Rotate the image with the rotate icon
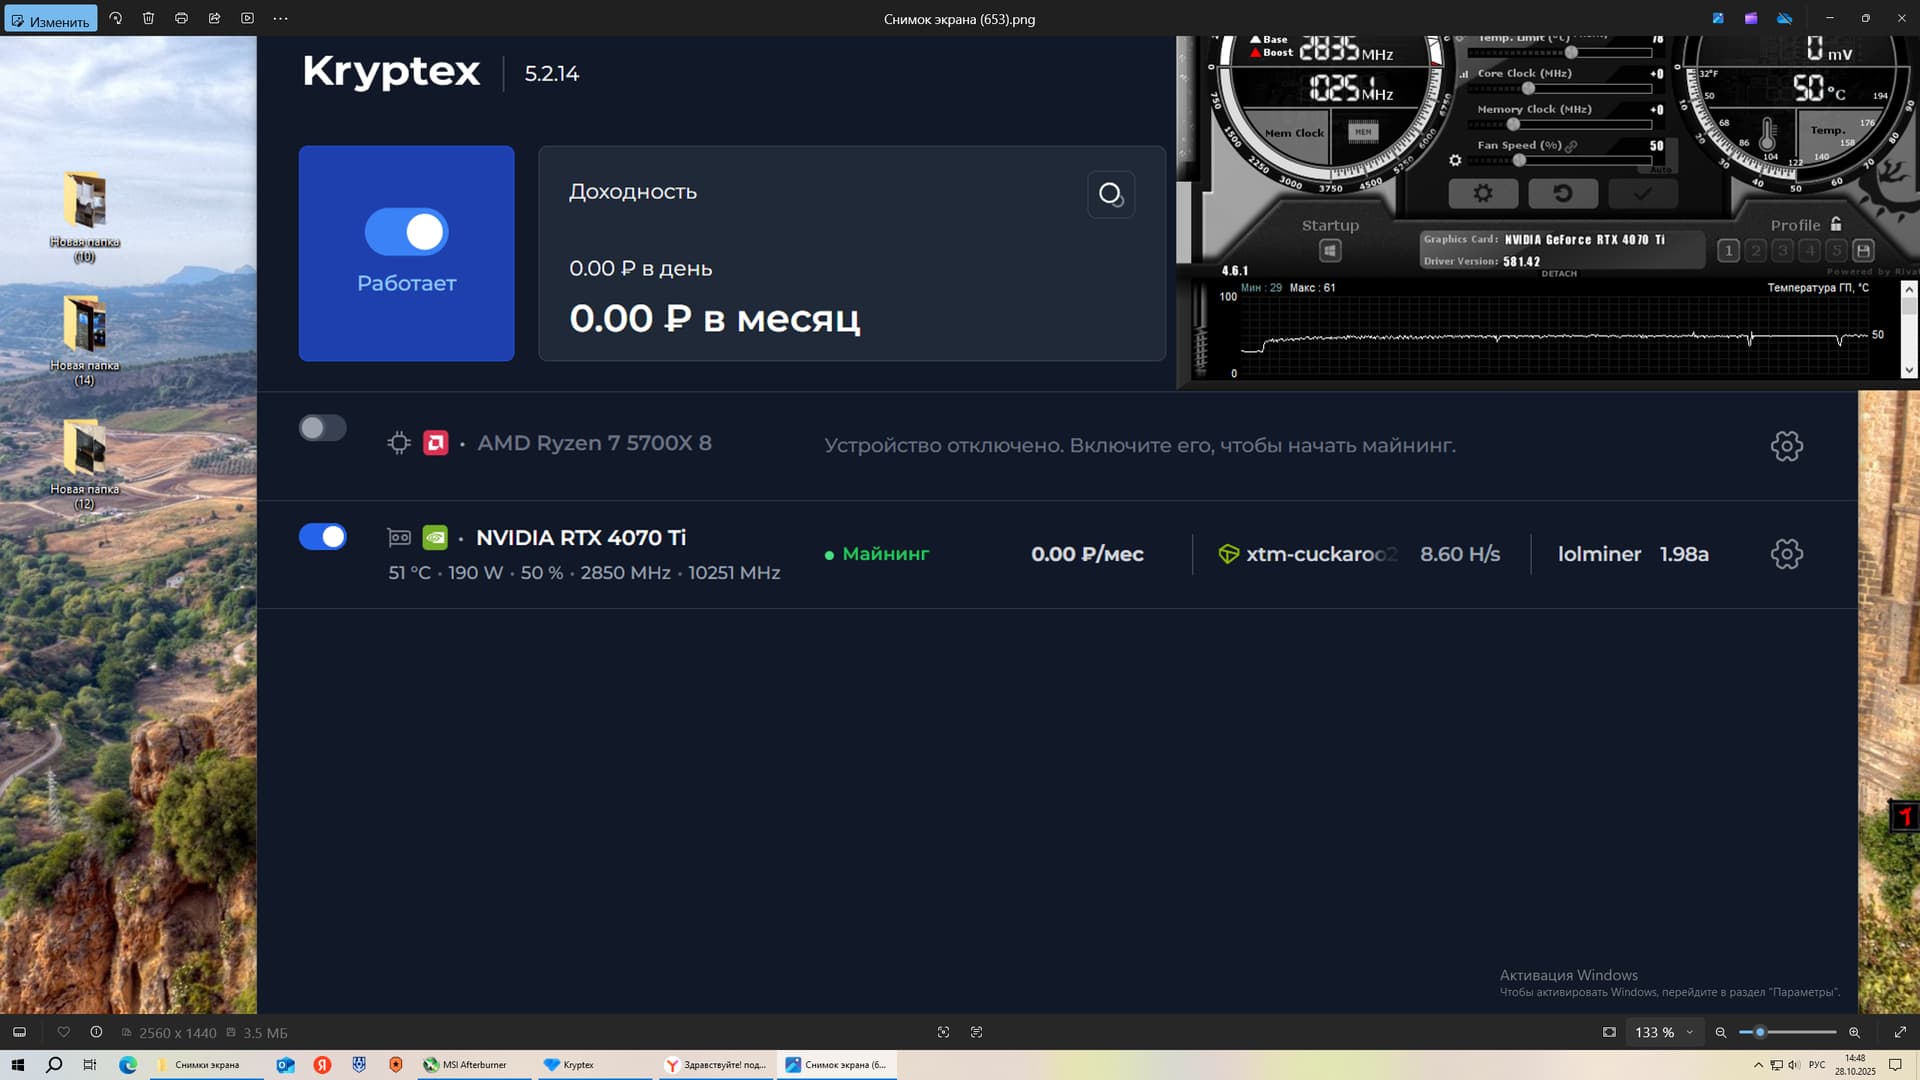Image resolution: width=1920 pixels, height=1080 pixels. pyautogui.click(x=116, y=18)
